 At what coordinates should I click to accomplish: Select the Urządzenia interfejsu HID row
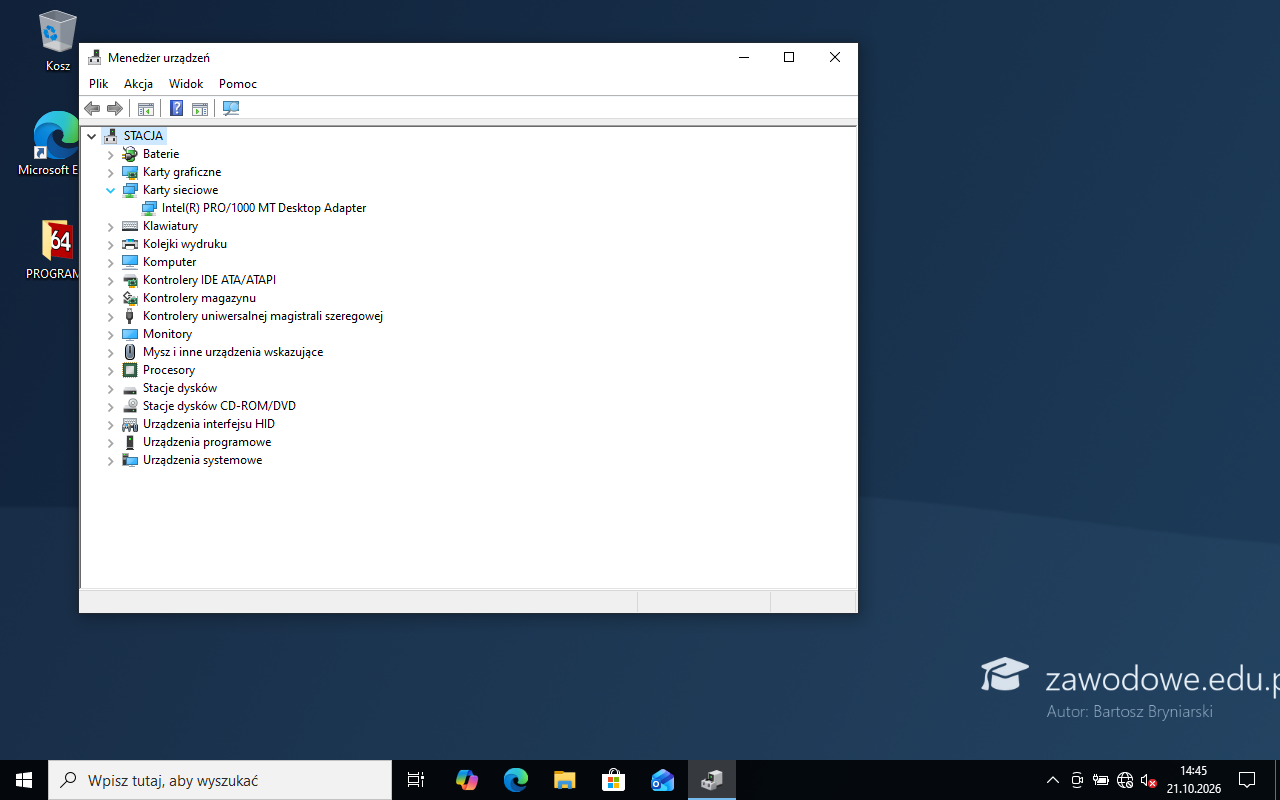pyautogui.click(x=209, y=424)
